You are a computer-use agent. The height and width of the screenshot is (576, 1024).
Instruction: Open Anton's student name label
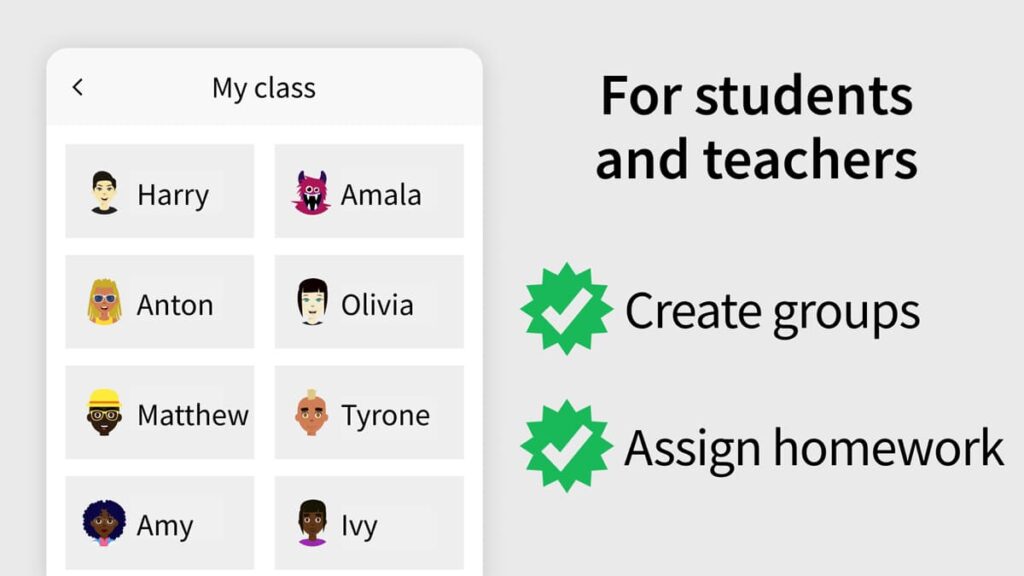pos(175,305)
